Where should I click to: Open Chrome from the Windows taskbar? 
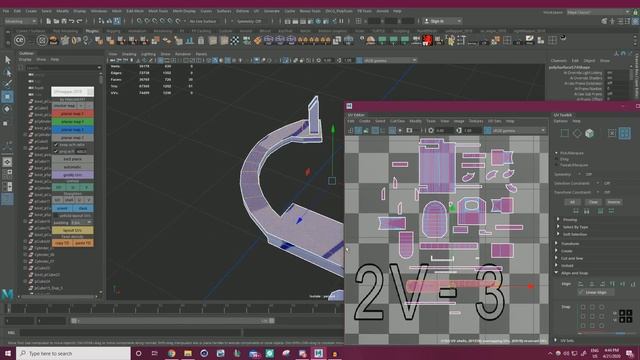pyautogui.click(x=171, y=353)
